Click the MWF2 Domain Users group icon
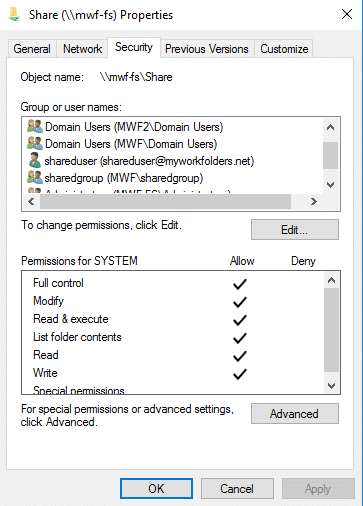Viewport: 363px width, 506px height. (35, 127)
